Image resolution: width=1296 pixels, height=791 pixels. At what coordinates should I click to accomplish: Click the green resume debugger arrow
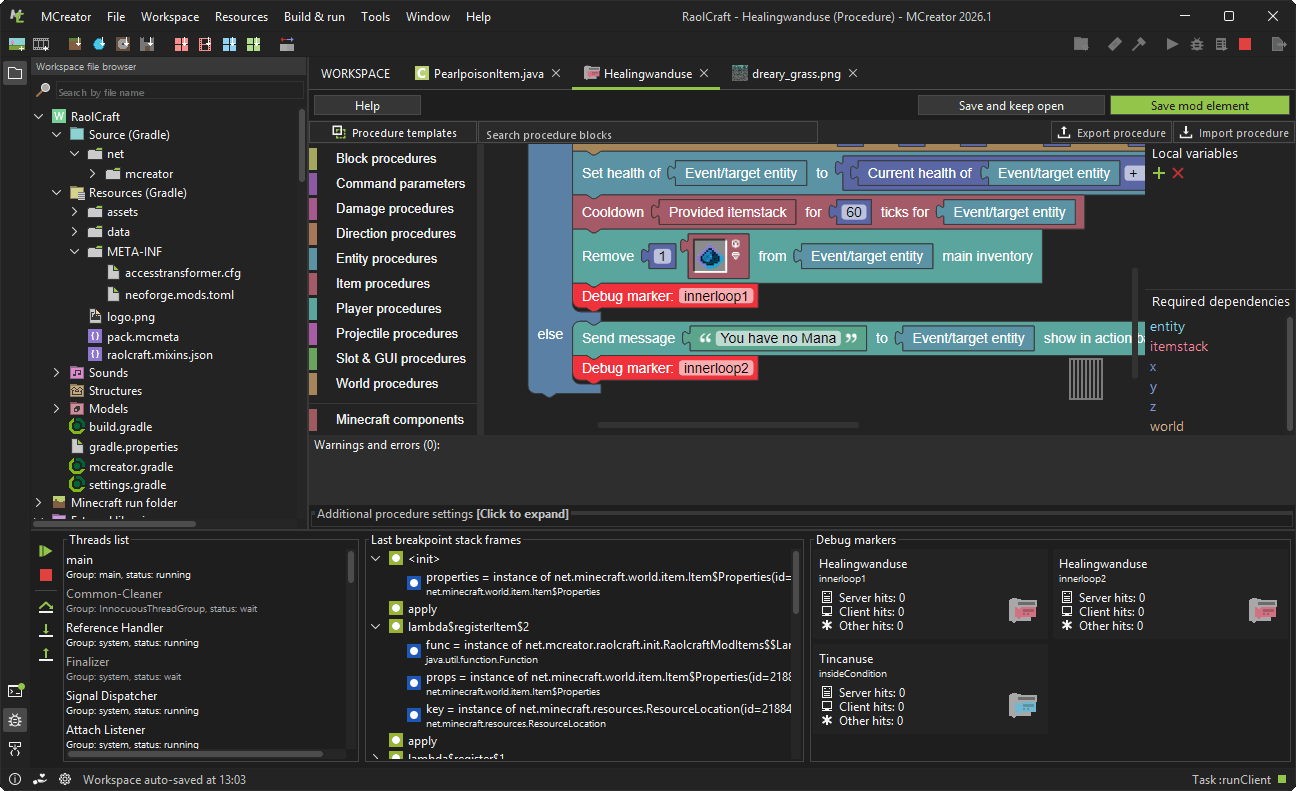(x=45, y=551)
